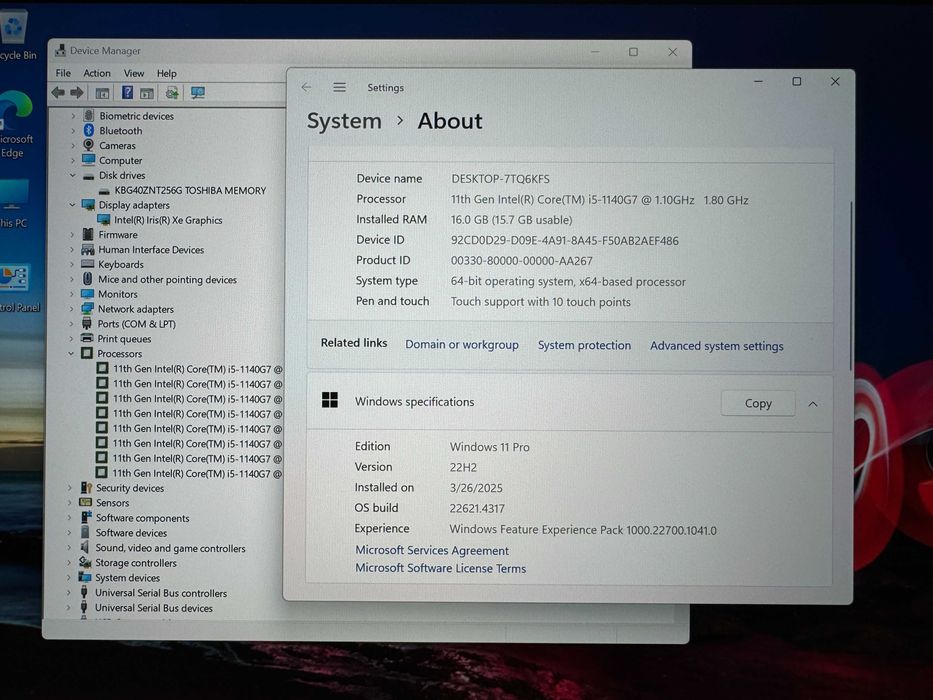Click Settings window vertical scrollbar
The image size is (933, 700).
(851, 286)
